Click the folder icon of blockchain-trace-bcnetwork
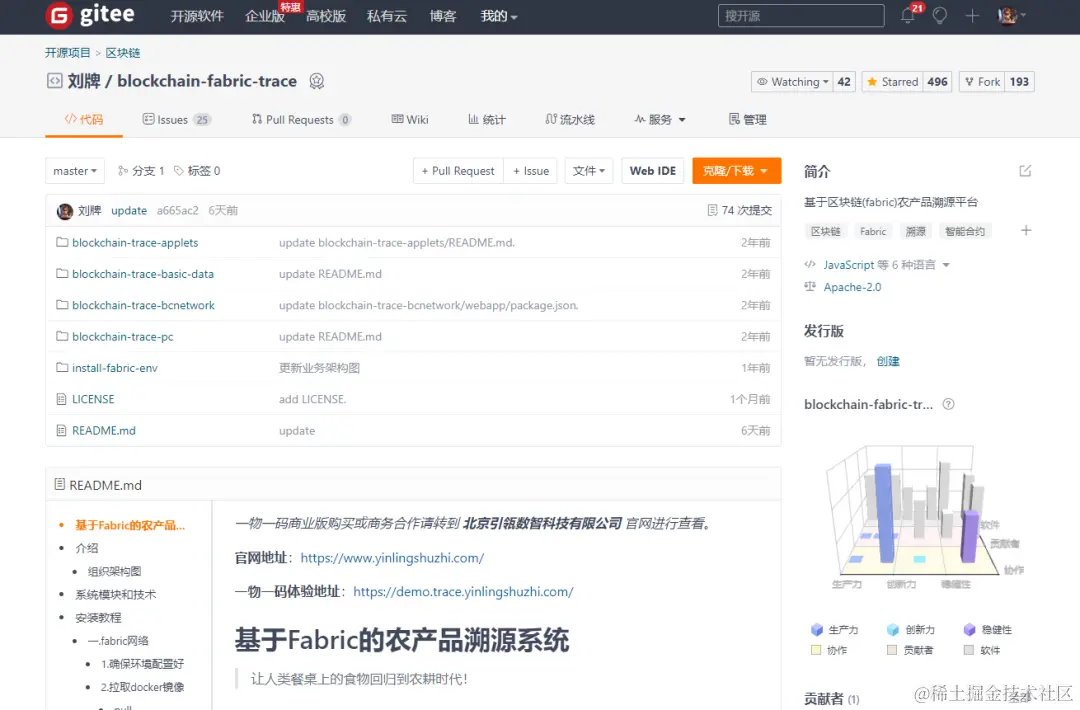 click(62, 305)
